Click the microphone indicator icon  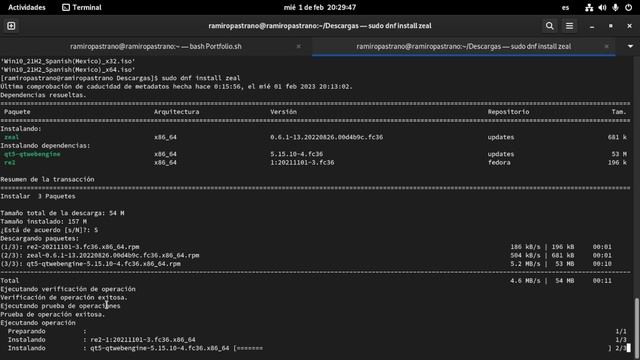coord(615,7)
